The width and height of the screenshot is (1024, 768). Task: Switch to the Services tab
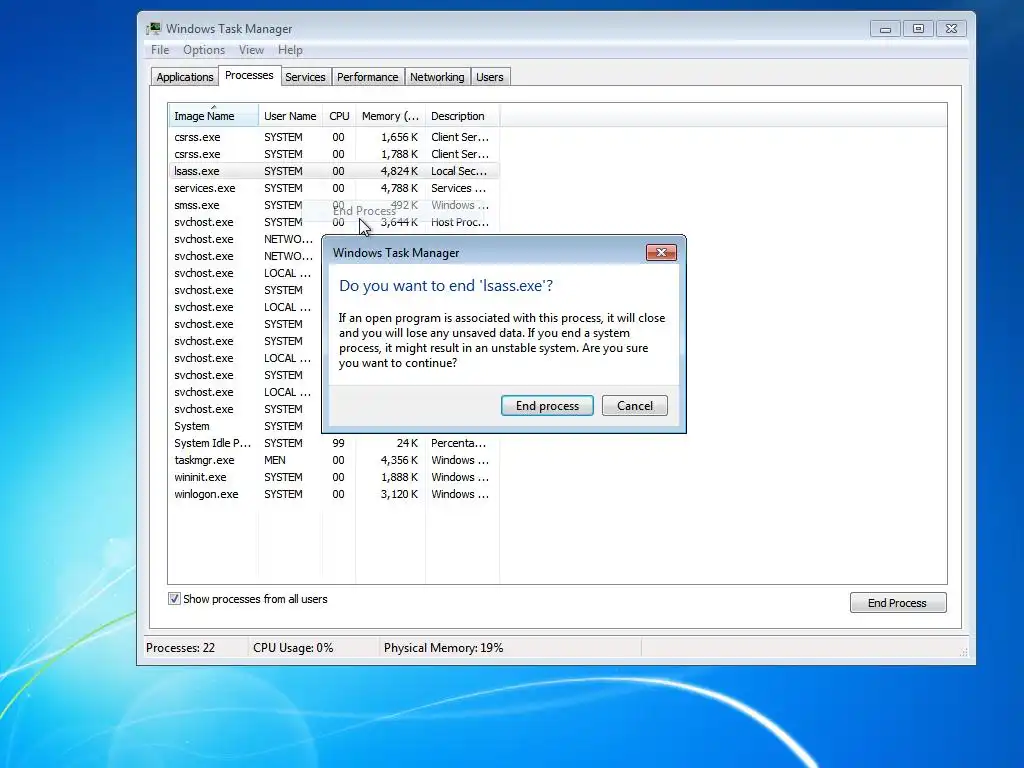click(305, 77)
